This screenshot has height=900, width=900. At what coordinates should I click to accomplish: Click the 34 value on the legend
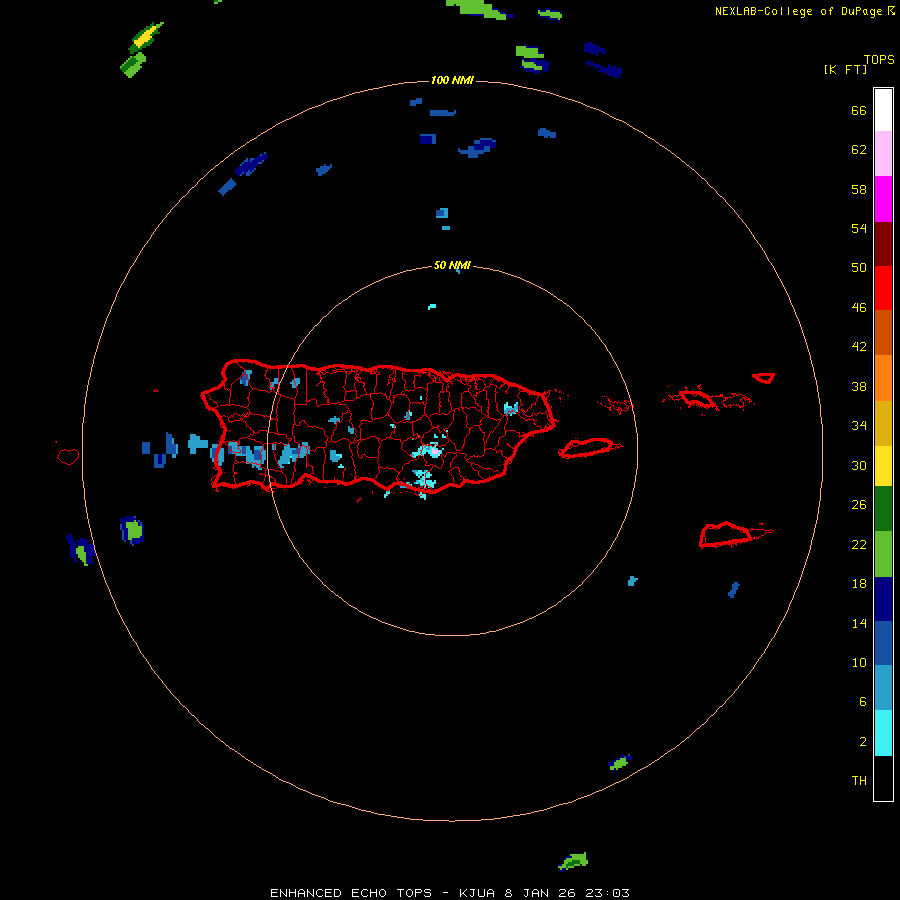pyautogui.click(x=859, y=425)
